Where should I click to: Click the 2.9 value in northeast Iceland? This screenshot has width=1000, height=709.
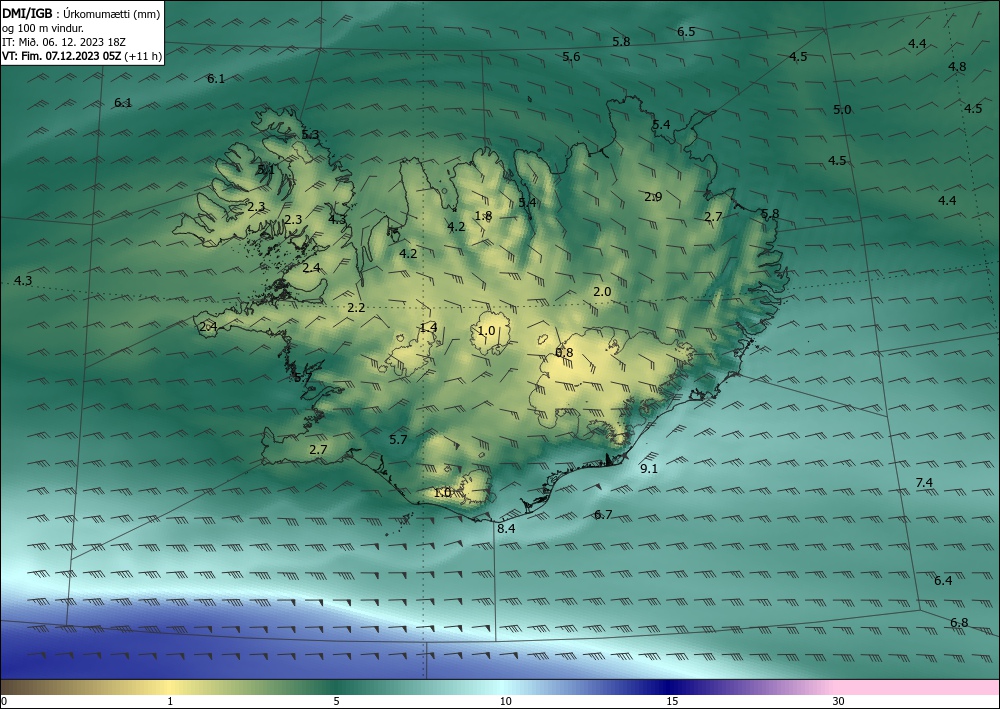[x=653, y=197]
